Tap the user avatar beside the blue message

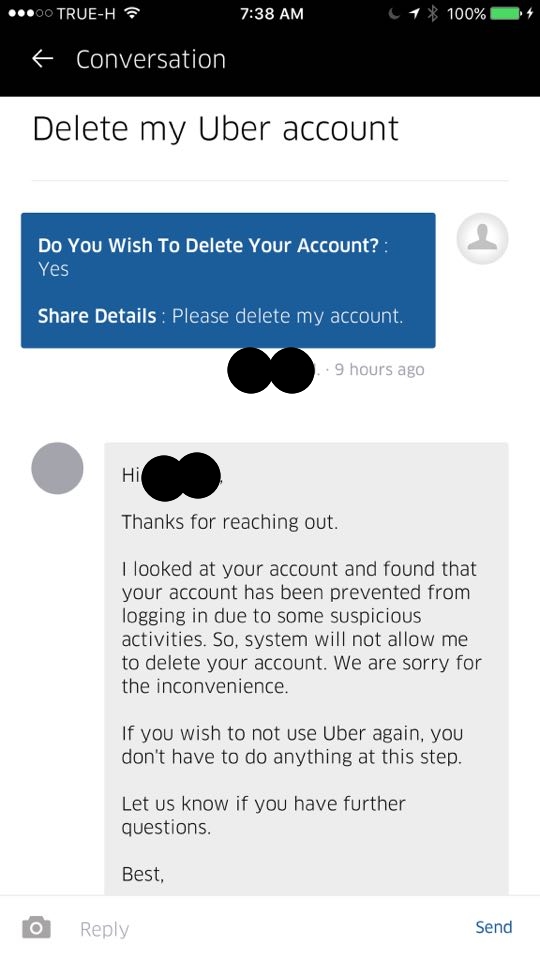[x=482, y=239]
